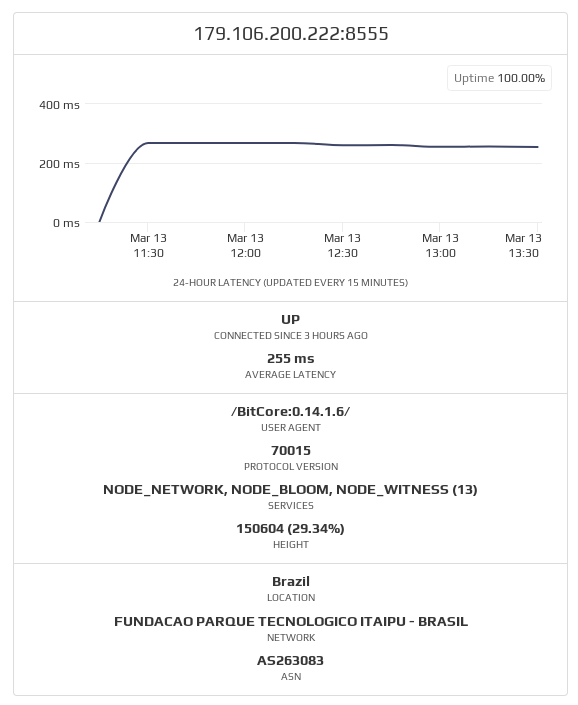Viewport: 578px width, 705px height.
Task: Select the Mar 13 11:30 axis label
Action: tap(148, 245)
